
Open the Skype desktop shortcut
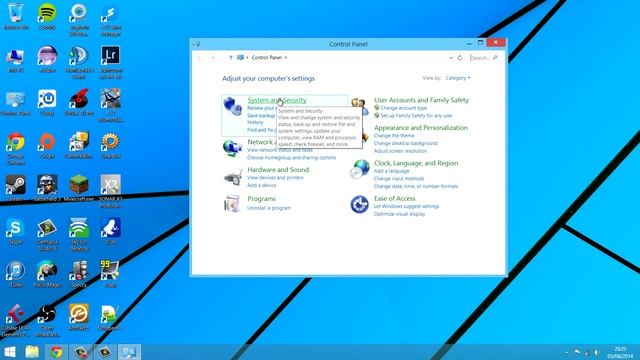coord(16,231)
